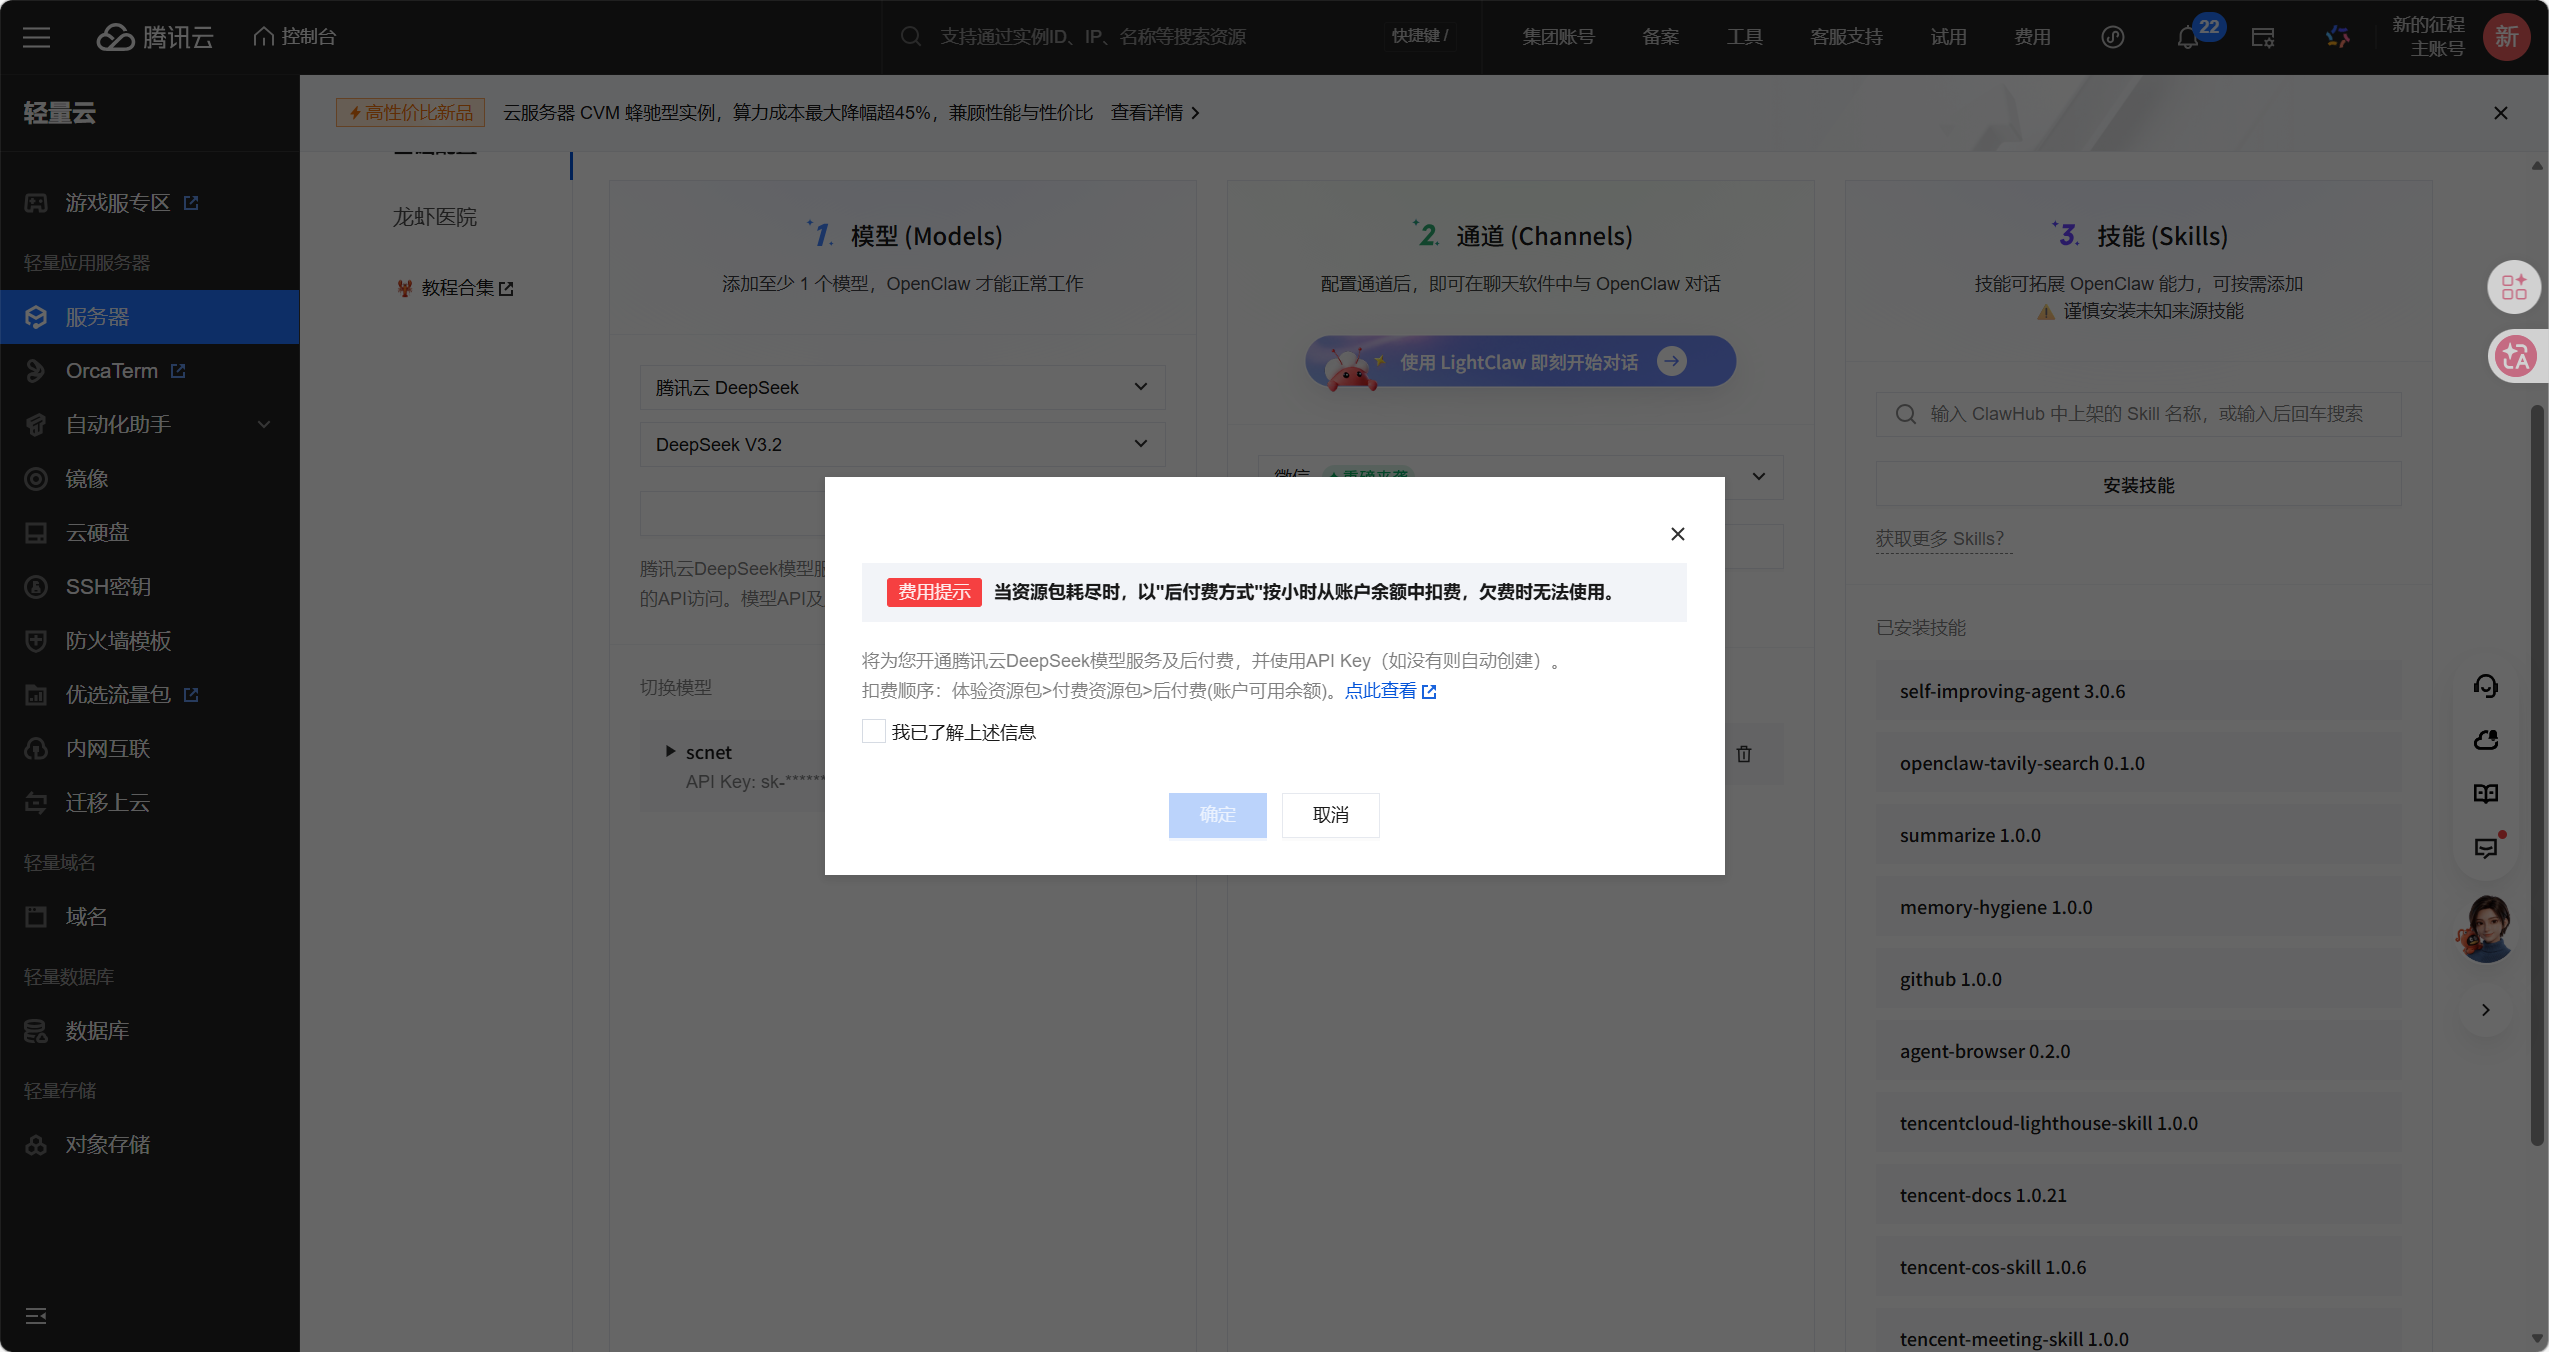Open 镜像 in sidebar
2549x1352 pixels.
[150, 479]
